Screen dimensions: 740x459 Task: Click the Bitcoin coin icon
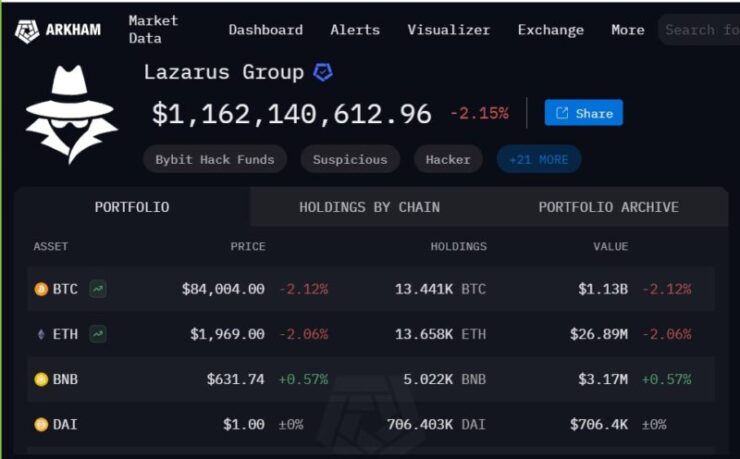[41, 289]
